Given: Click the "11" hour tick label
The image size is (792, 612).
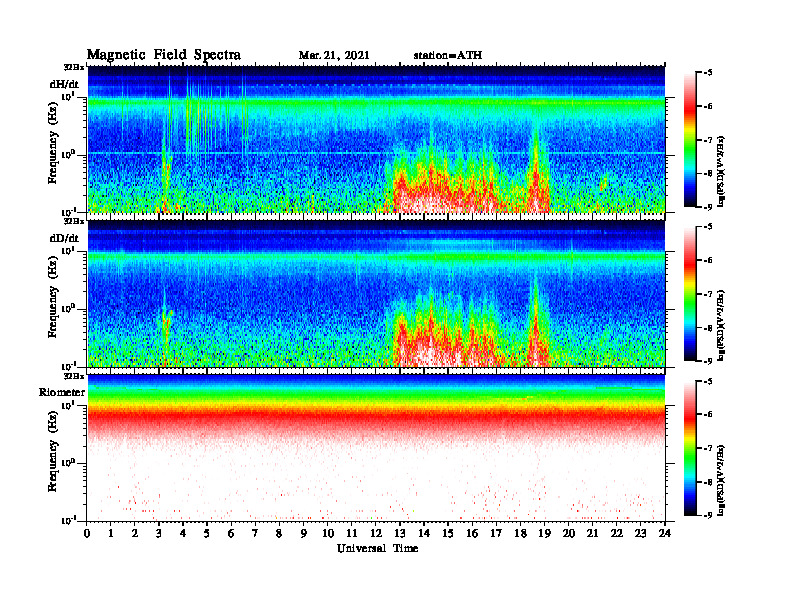Looking at the screenshot, I should [352, 534].
